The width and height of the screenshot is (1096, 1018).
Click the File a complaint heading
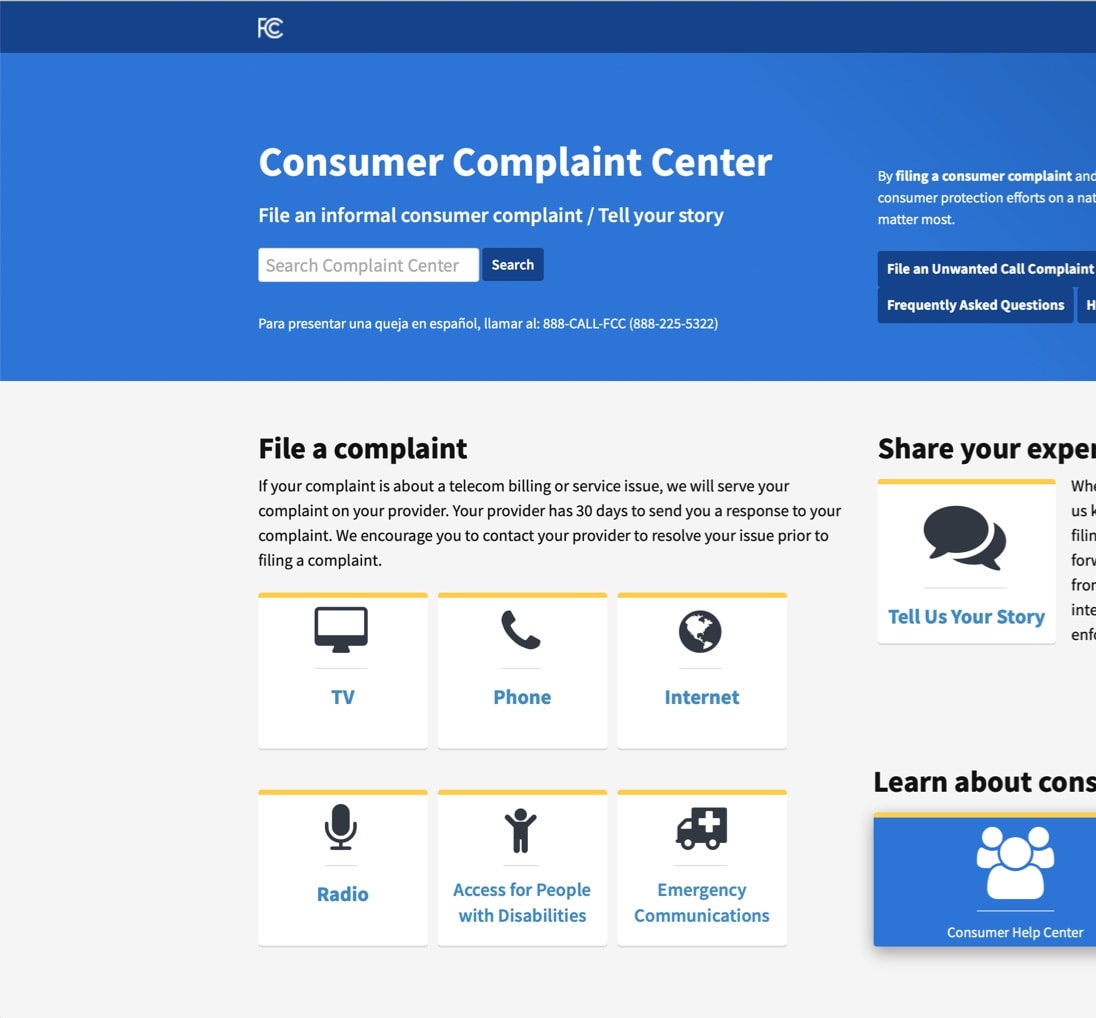363,449
